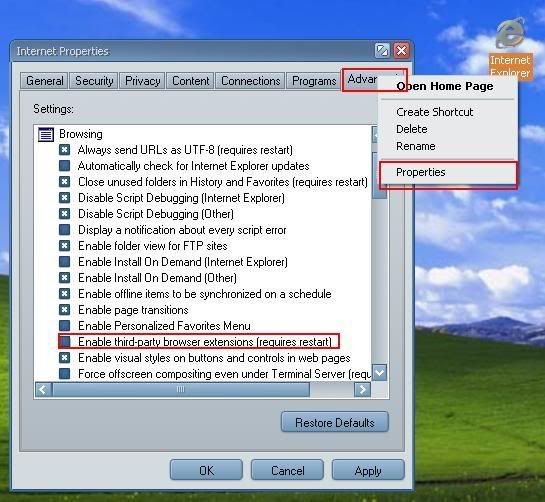
Task: Select Rename in the context menu
Action: 416,146
